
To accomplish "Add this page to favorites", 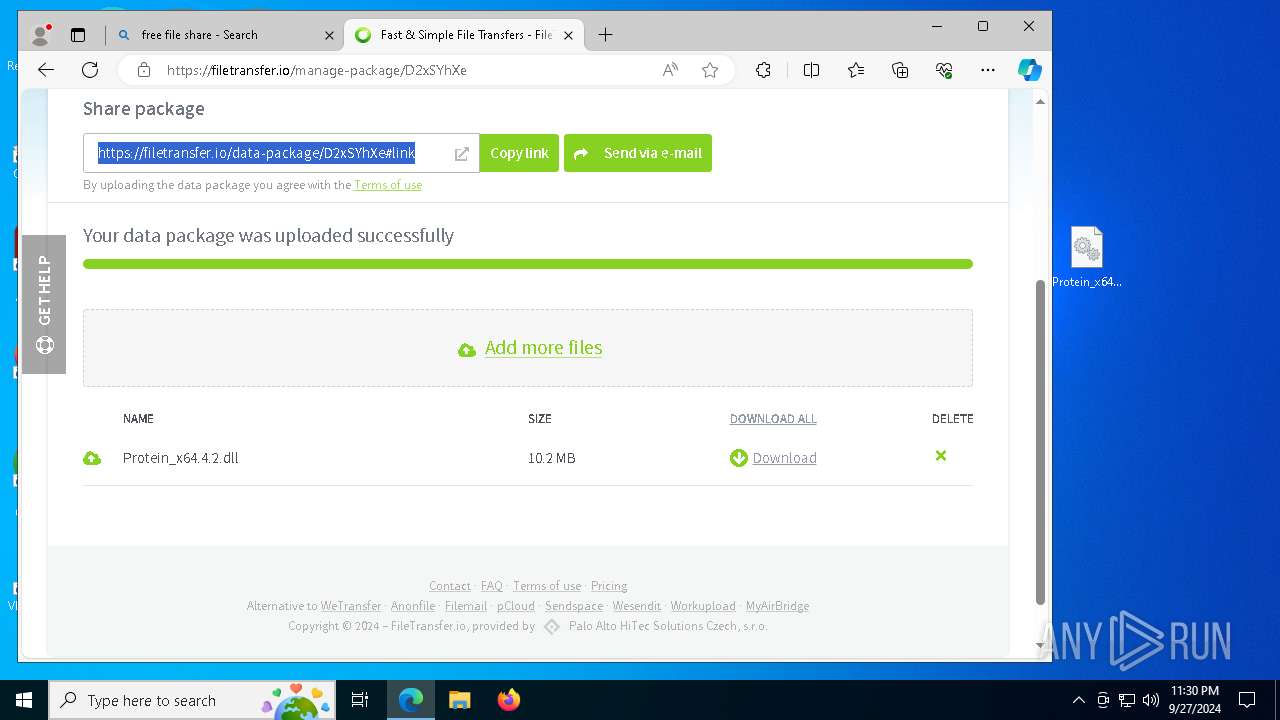I will click(x=710, y=70).
